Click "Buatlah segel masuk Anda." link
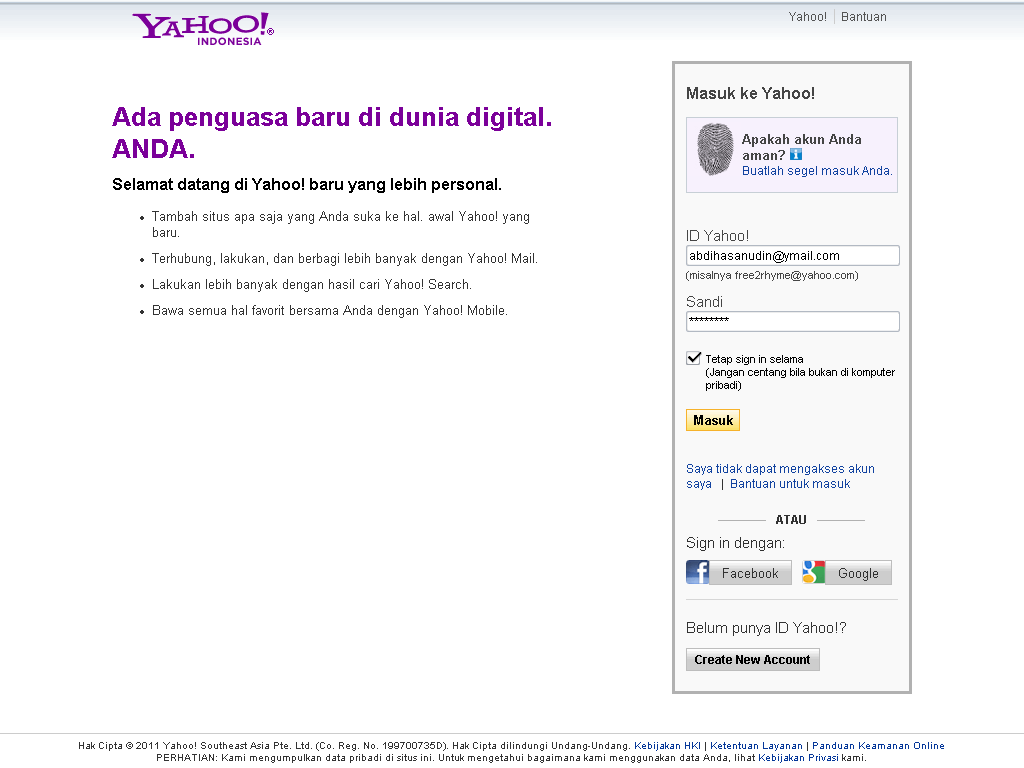1024x768 pixels. [817, 171]
